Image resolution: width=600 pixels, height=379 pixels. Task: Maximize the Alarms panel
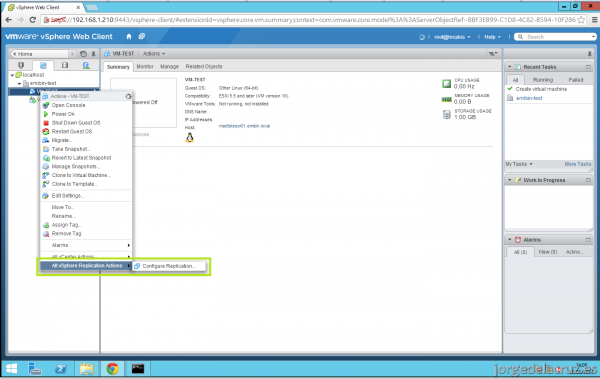coord(588,240)
